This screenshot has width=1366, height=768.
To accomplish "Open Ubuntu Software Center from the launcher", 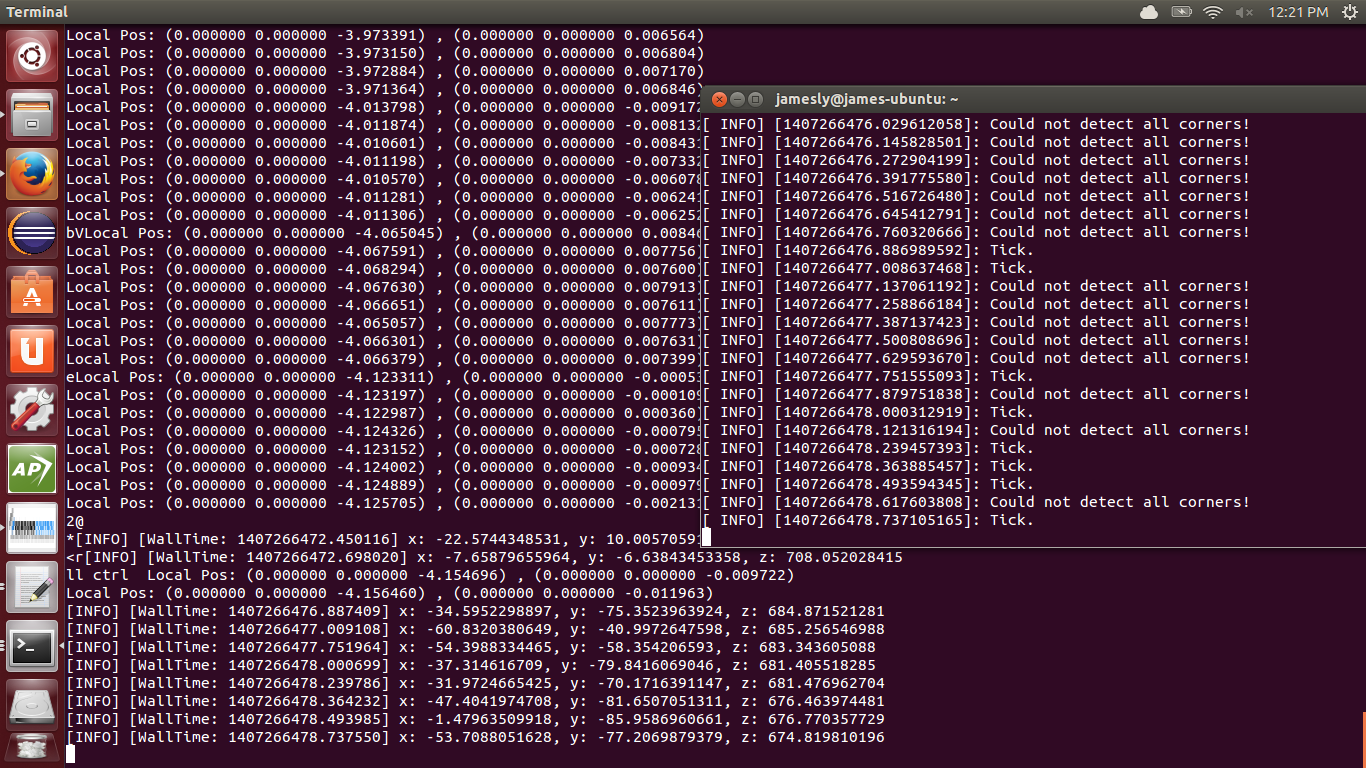I will [x=32, y=292].
